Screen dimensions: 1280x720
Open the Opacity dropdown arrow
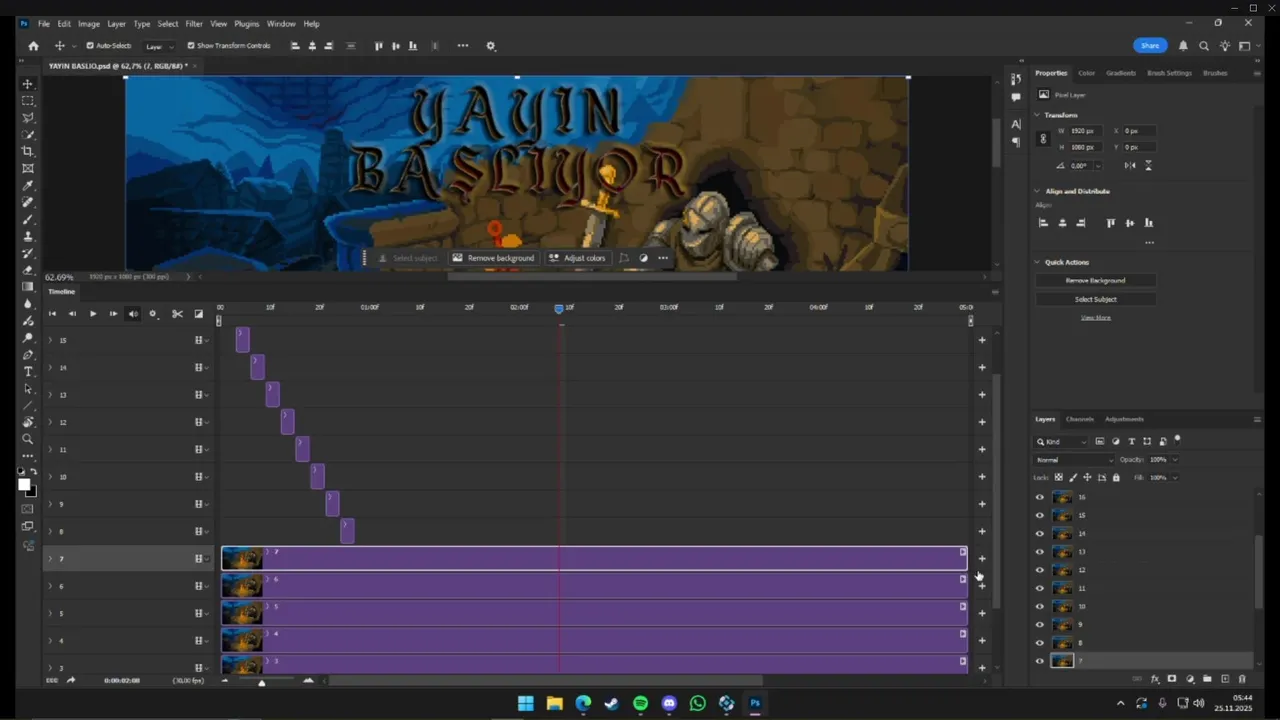pyautogui.click(x=1175, y=460)
